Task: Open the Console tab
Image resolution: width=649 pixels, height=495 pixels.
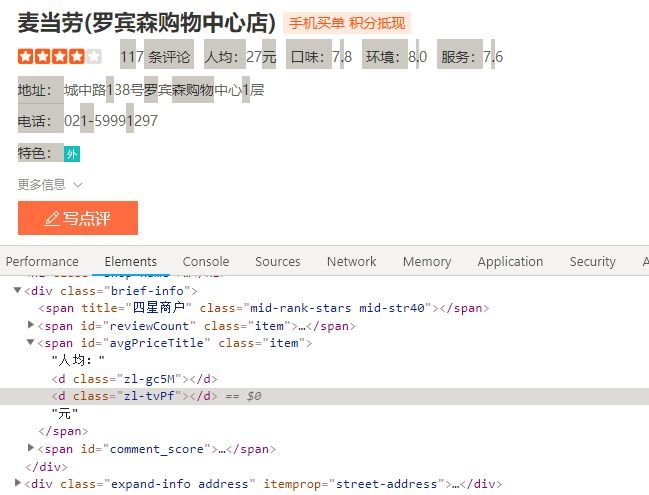Action: (x=206, y=262)
